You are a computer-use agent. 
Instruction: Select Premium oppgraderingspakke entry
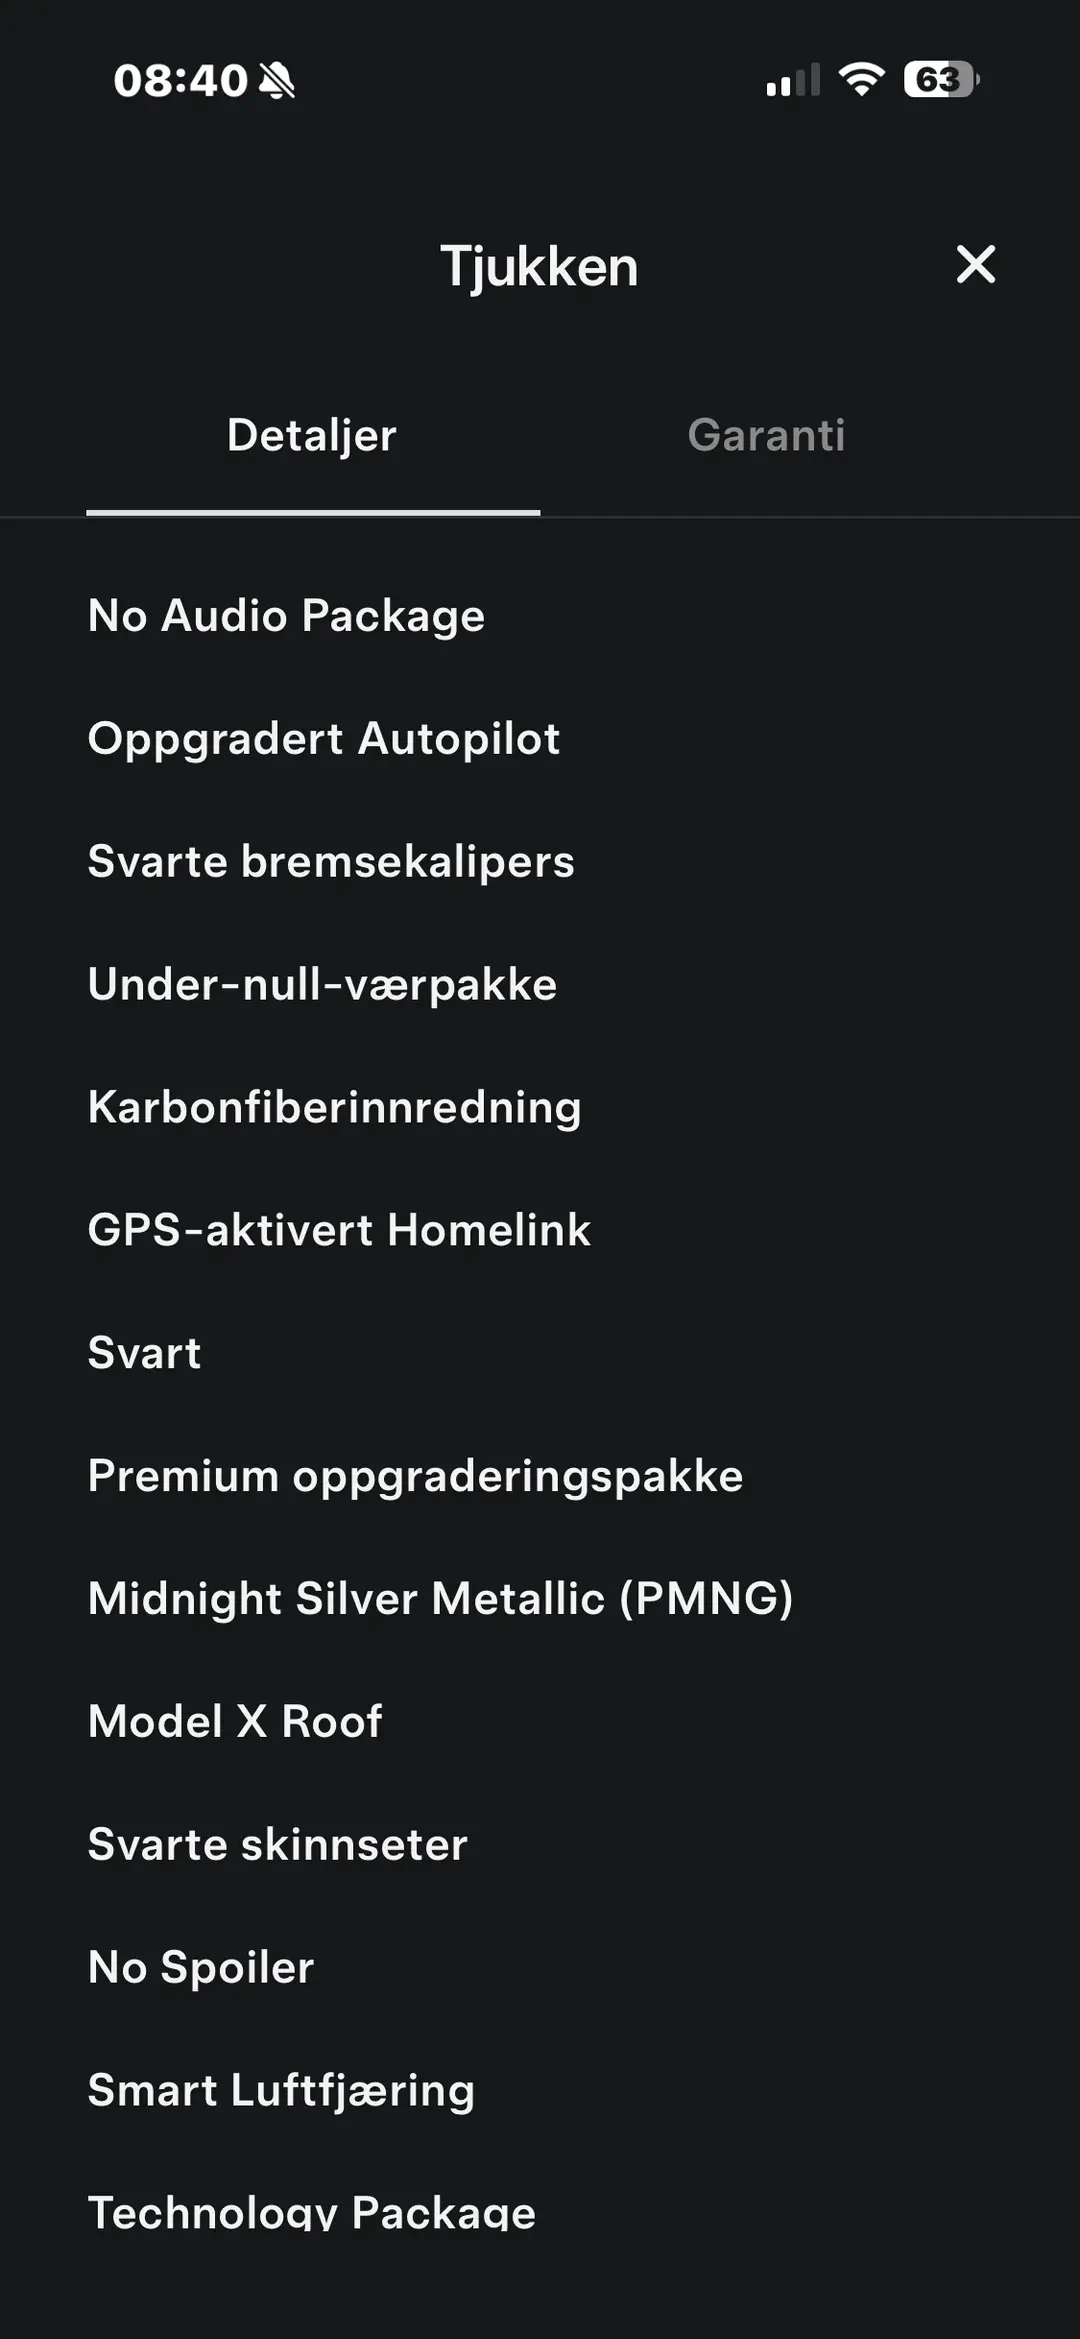coord(415,1476)
